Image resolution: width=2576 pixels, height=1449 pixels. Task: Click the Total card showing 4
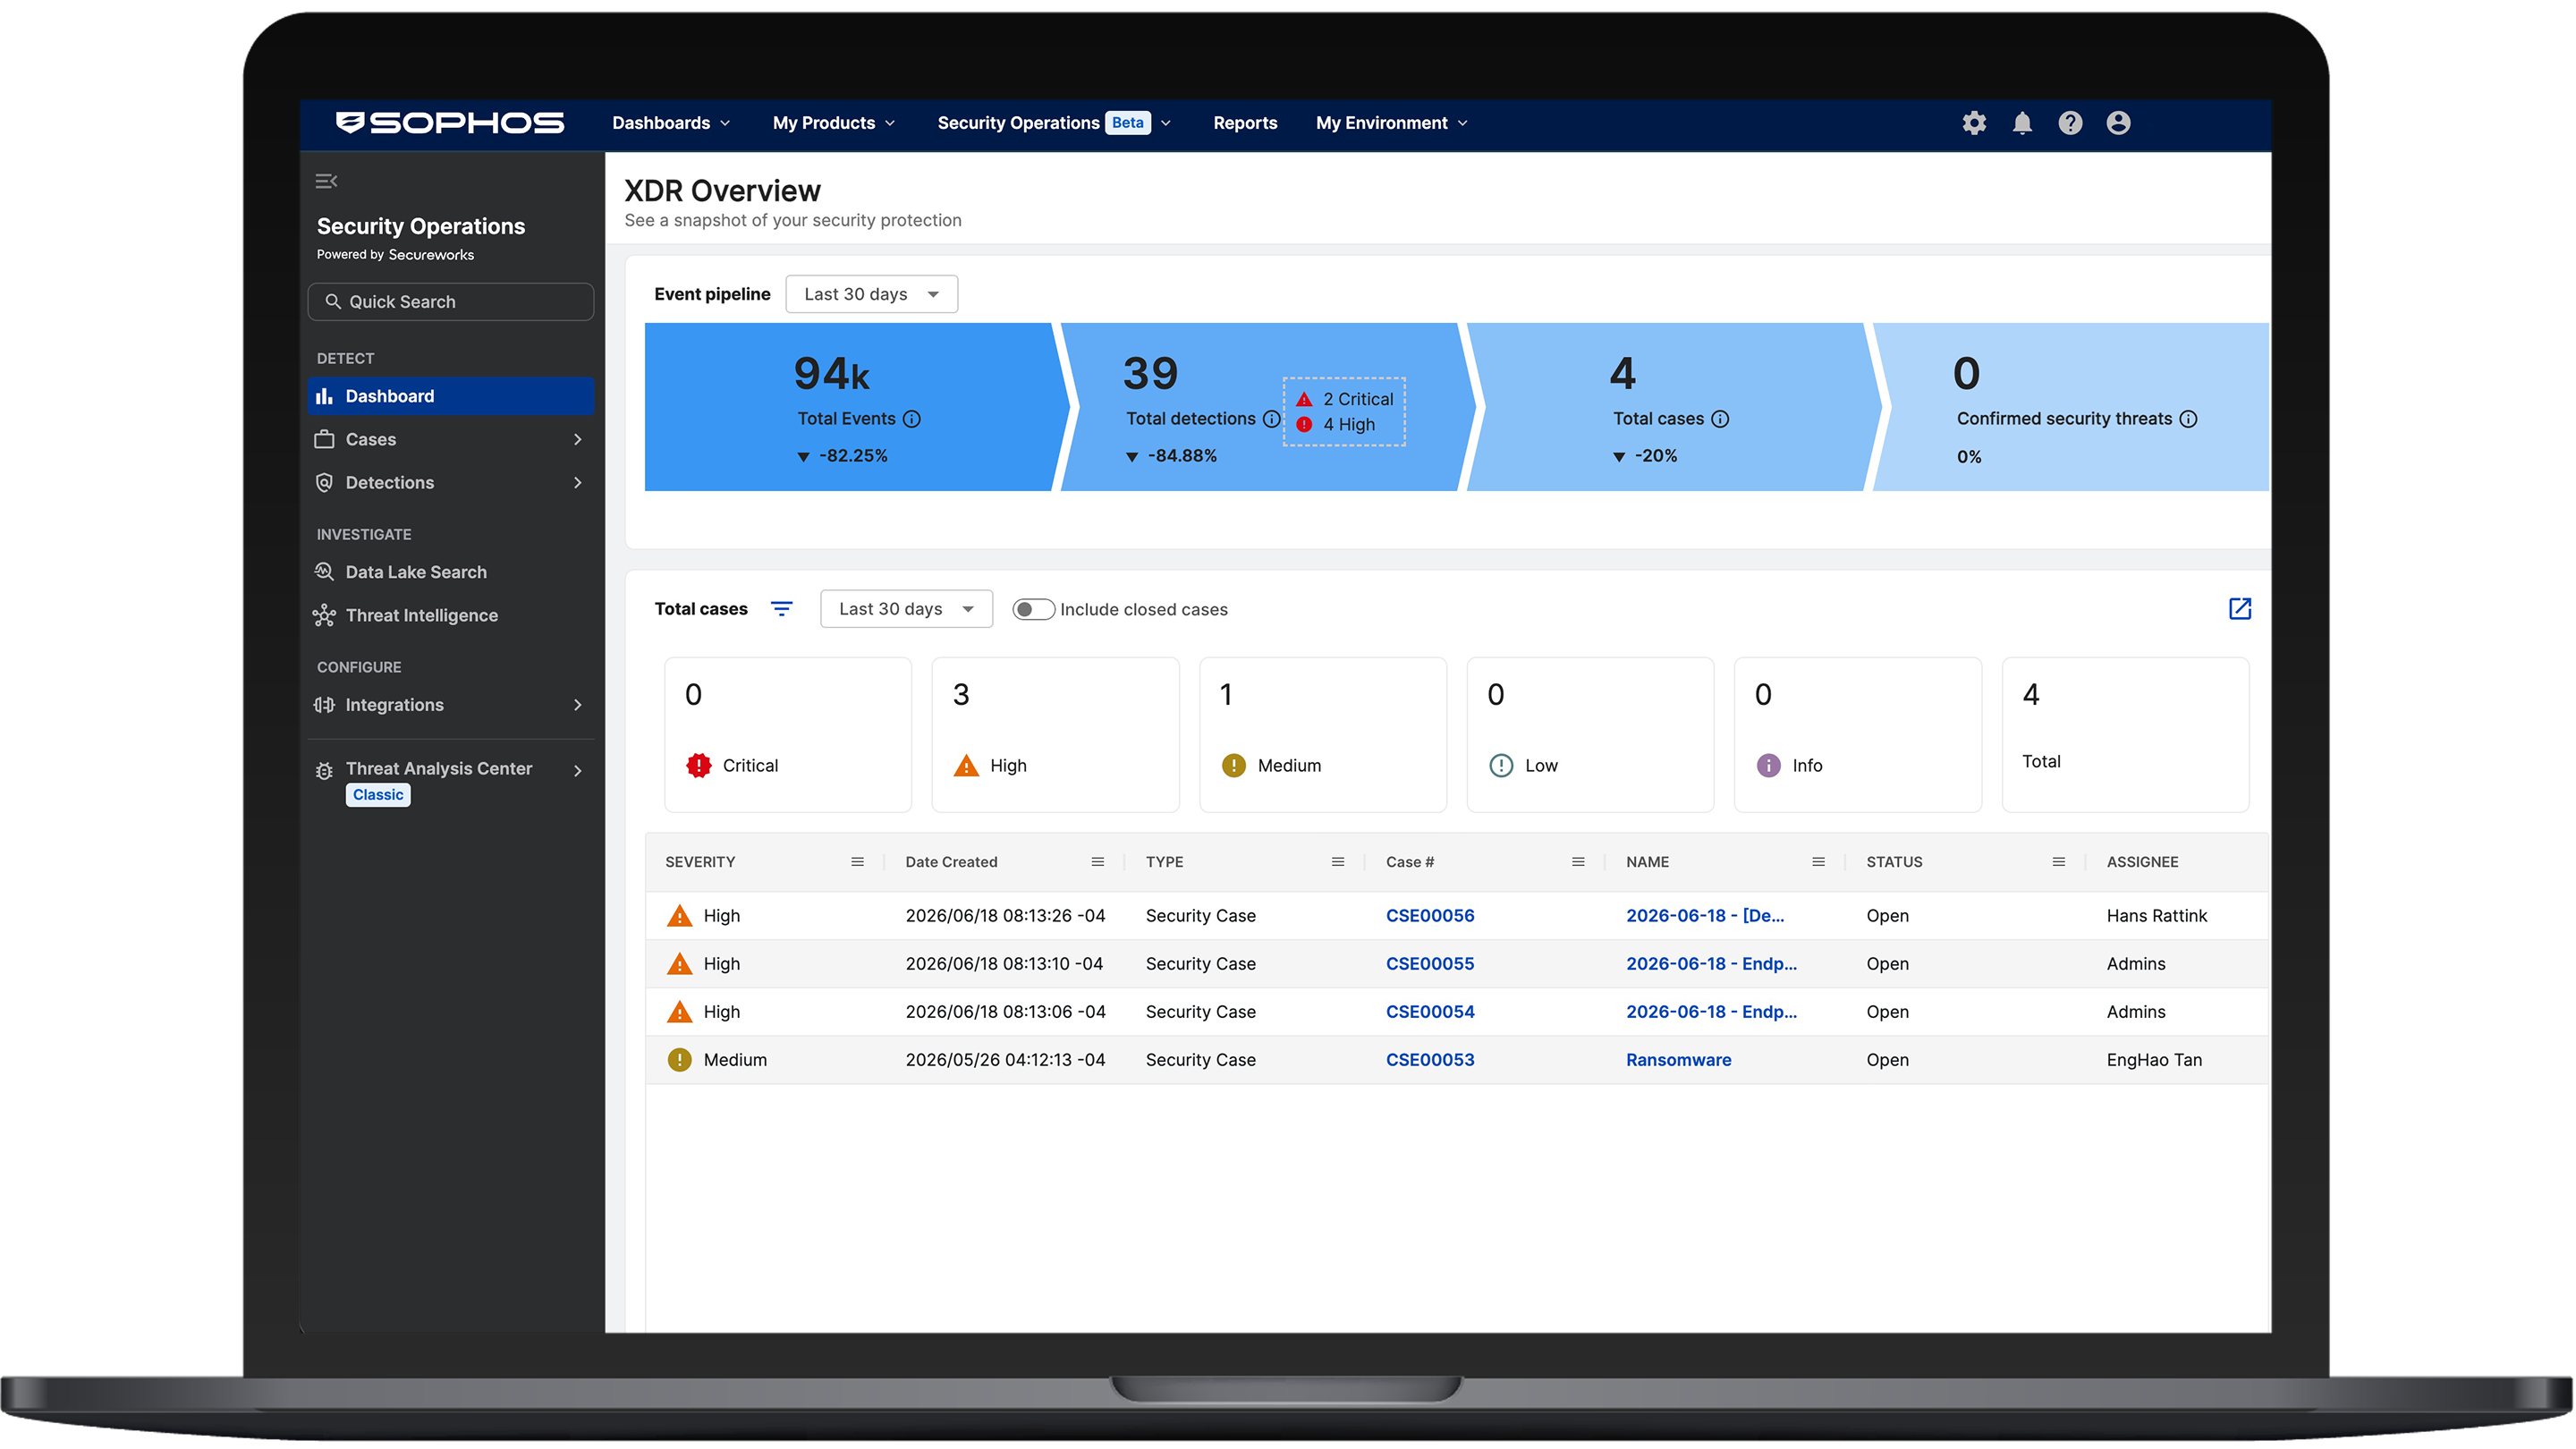tap(2125, 735)
